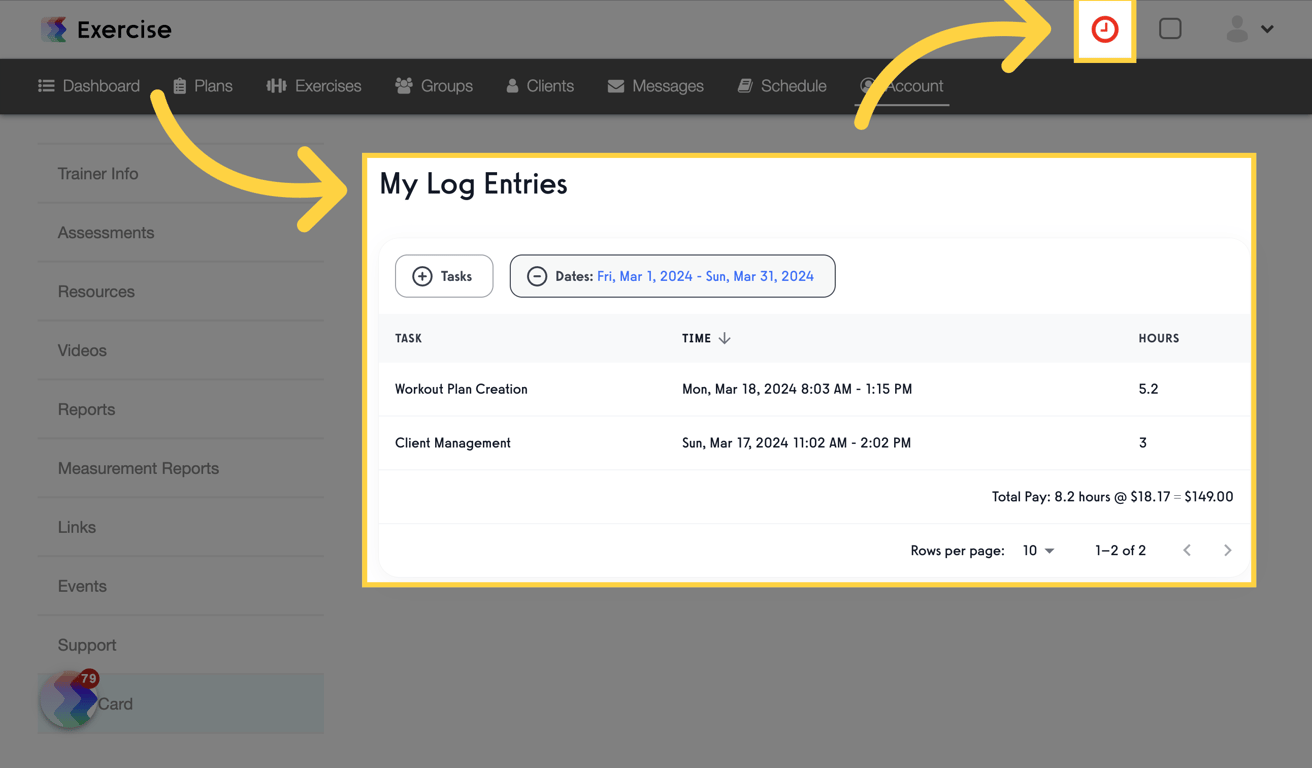Open the user profile menu
1312x768 pixels.
pos(1249,29)
